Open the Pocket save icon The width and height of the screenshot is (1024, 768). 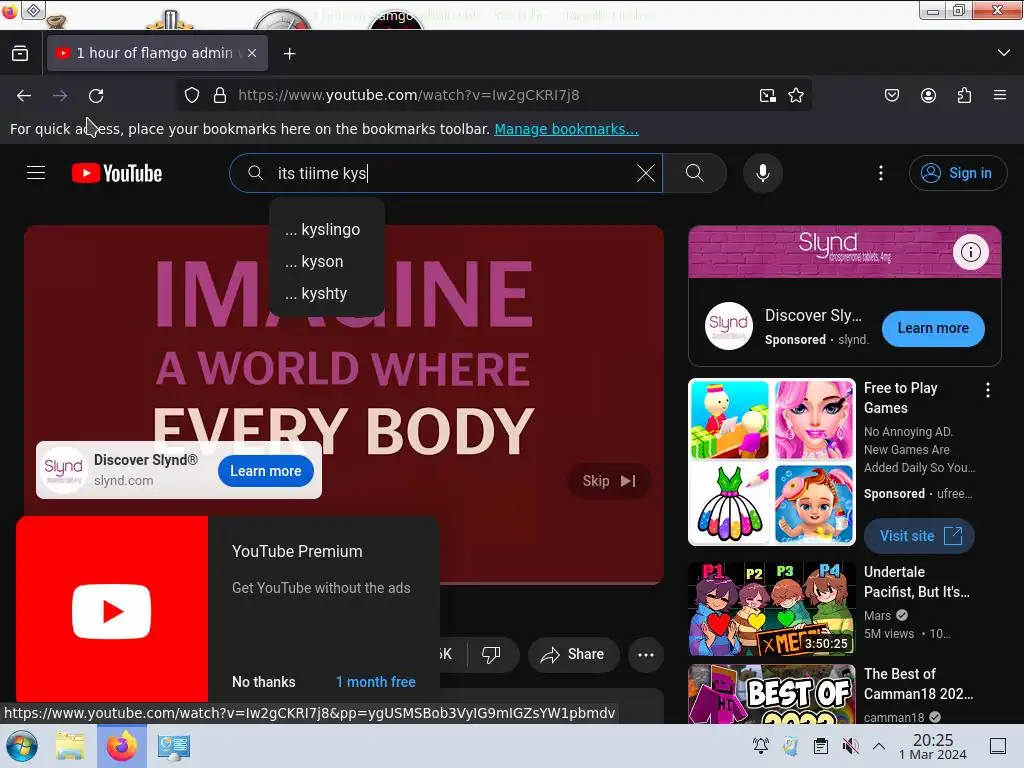click(x=891, y=95)
